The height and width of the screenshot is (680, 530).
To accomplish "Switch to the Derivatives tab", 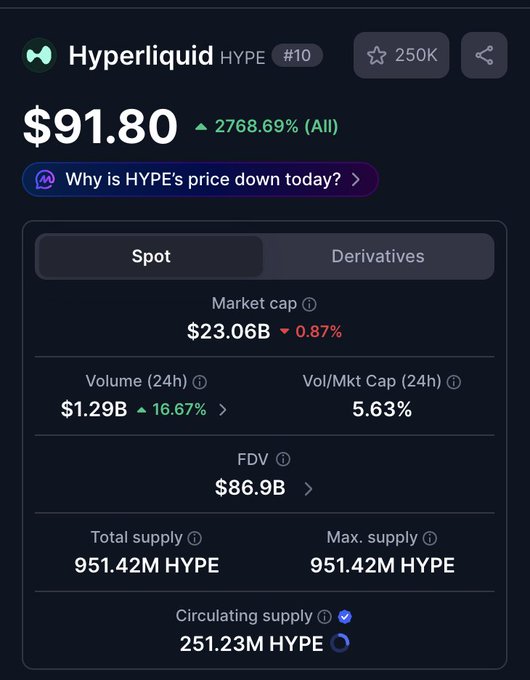I will pyautogui.click(x=378, y=256).
